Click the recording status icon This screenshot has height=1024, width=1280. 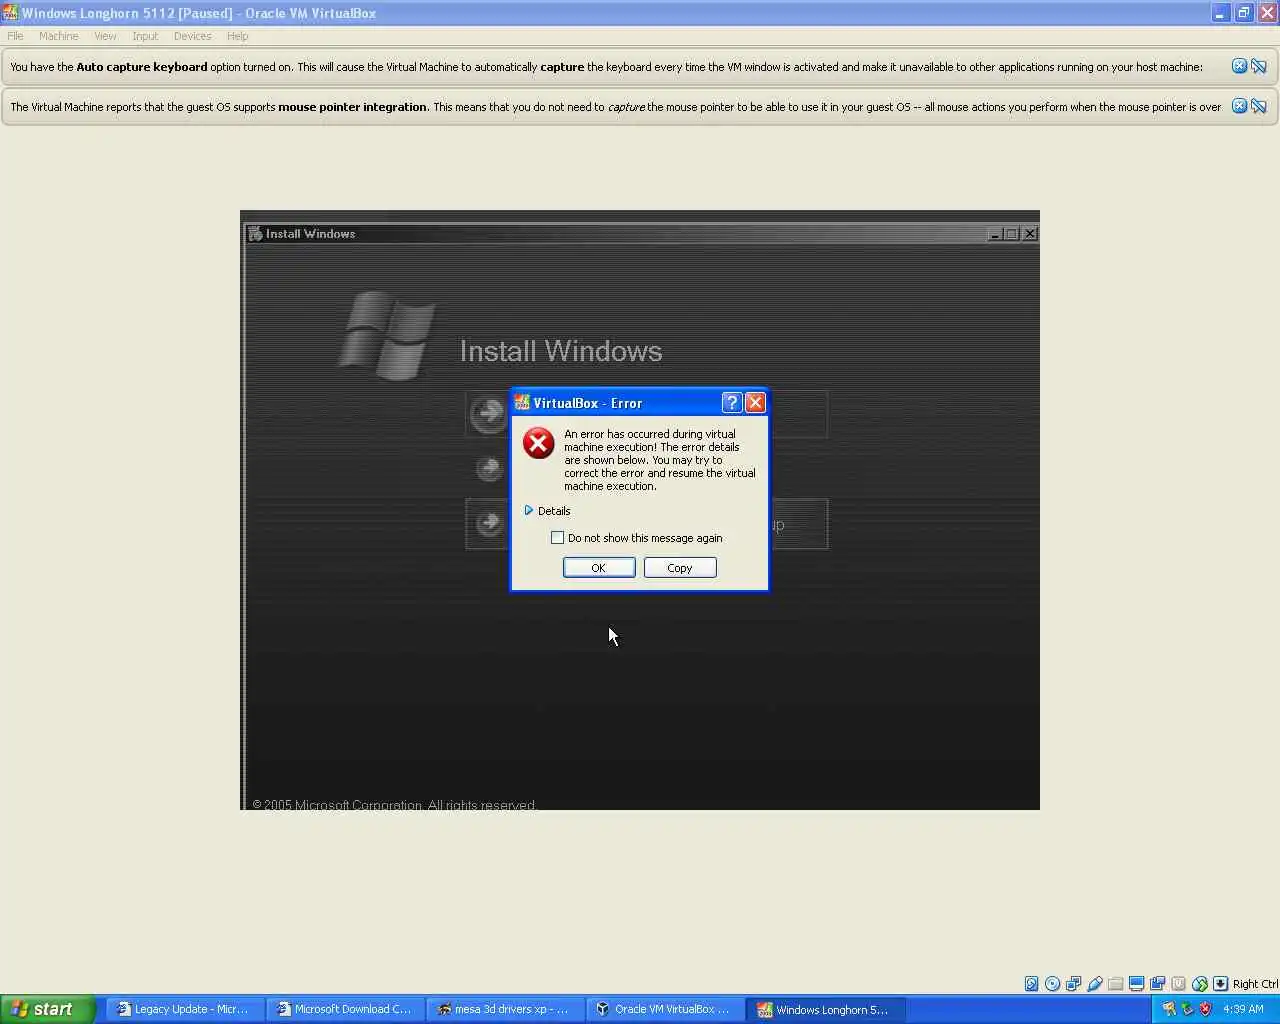1157,984
